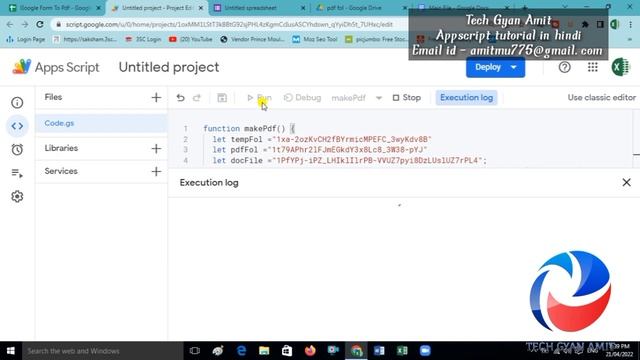Reload the page in Chrome
This screenshot has height=360, width=640.
(x=40, y=24)
